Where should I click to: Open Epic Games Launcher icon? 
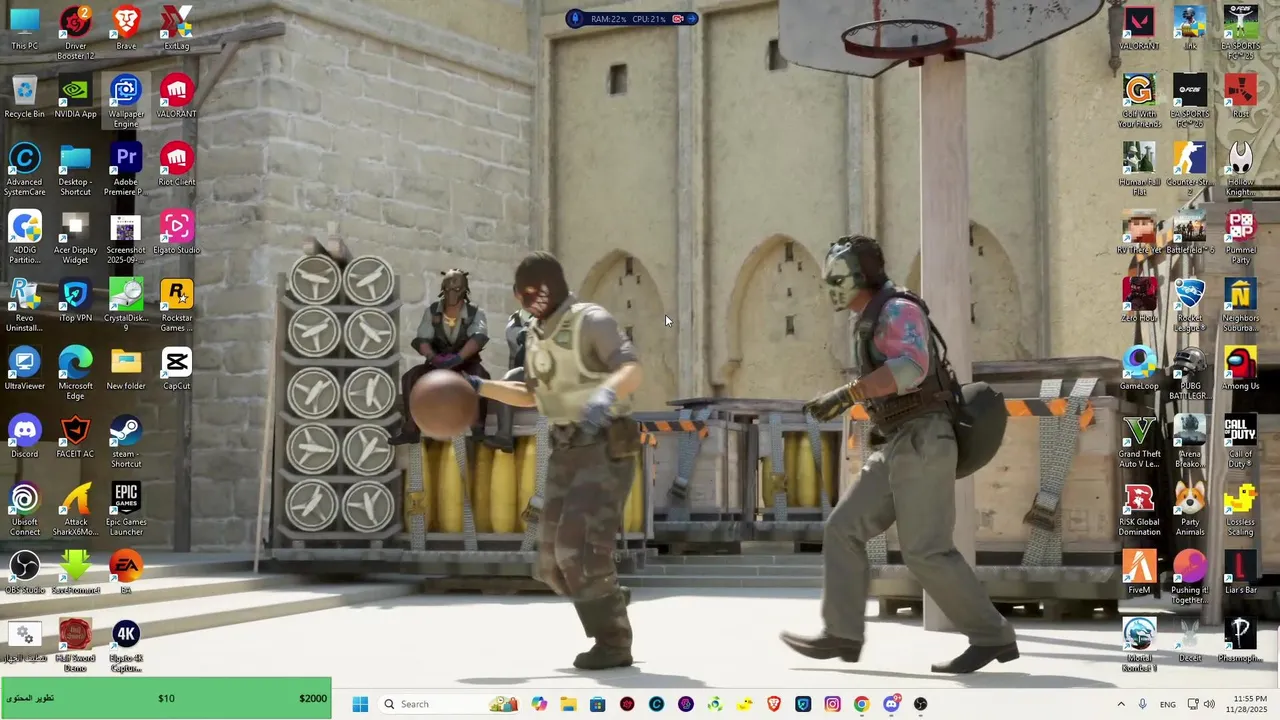[x=126, y=508]
